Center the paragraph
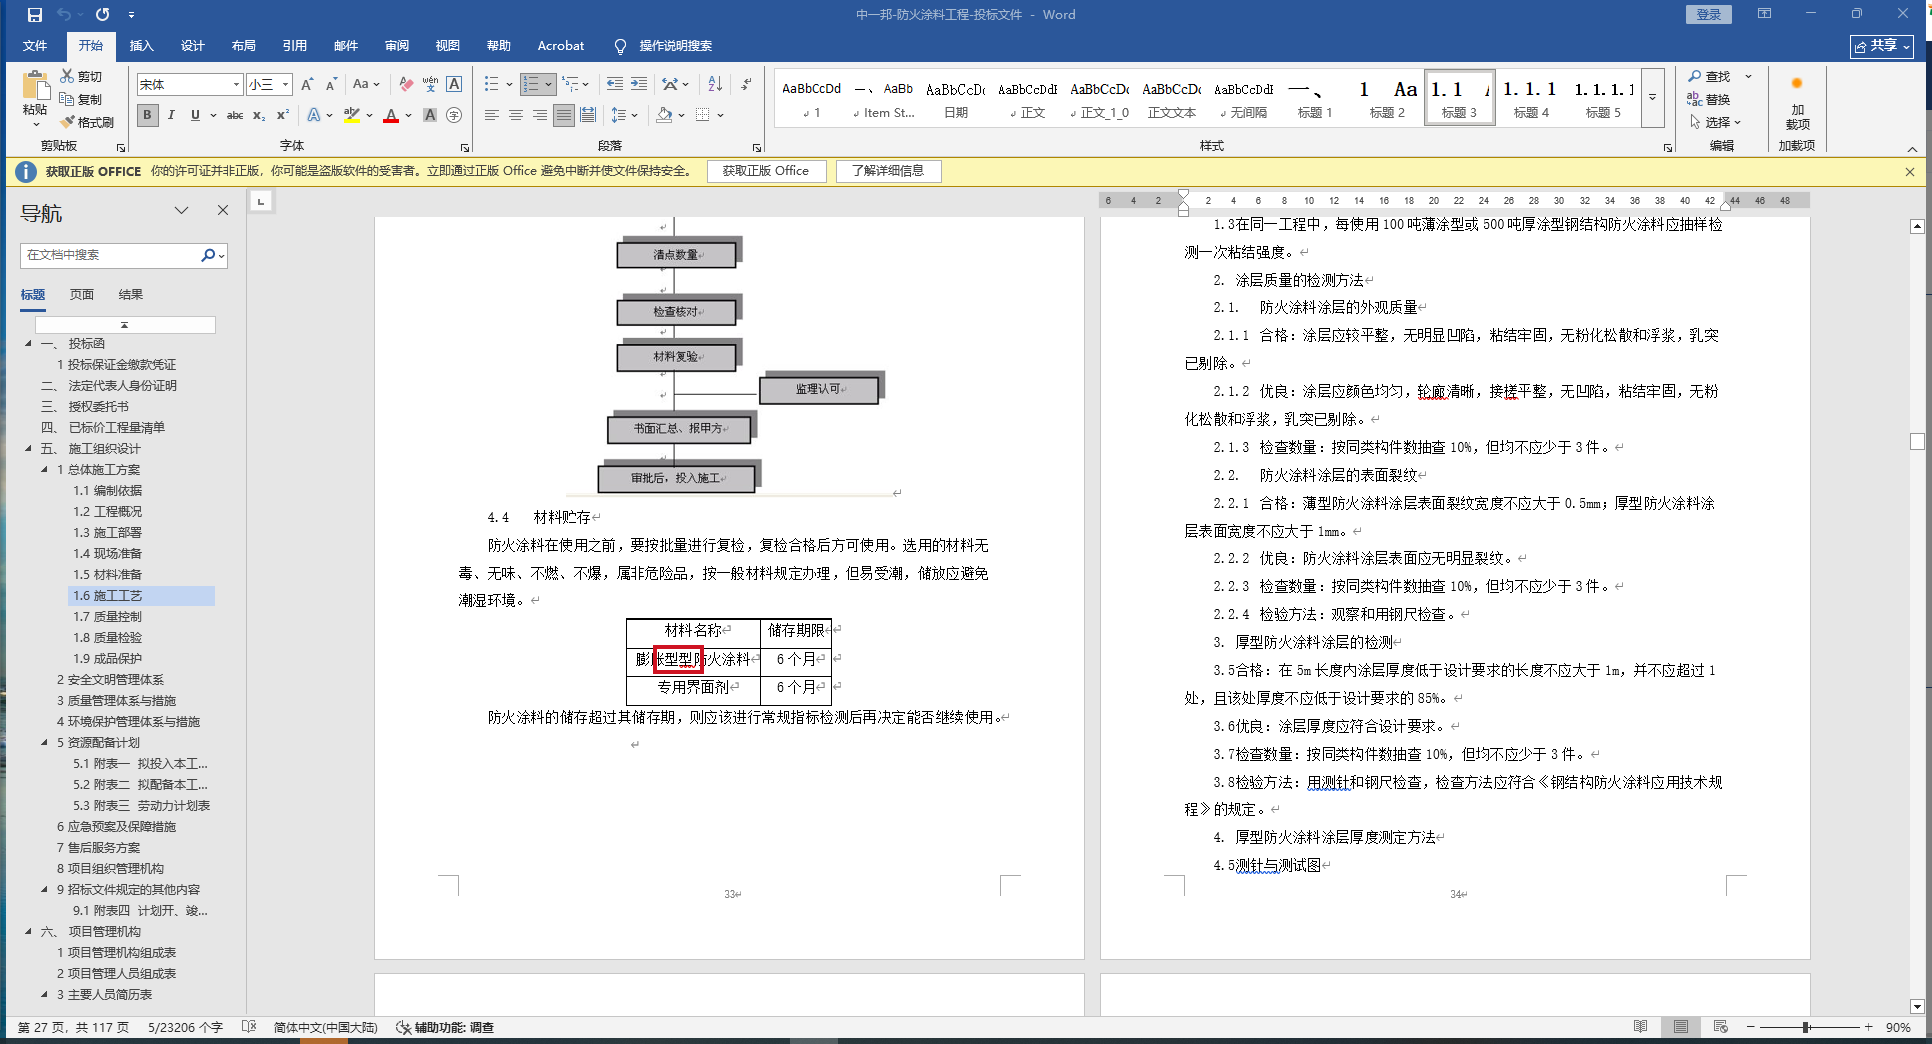This screenshot has height=1044, width=1932. [x=515, y=115]
